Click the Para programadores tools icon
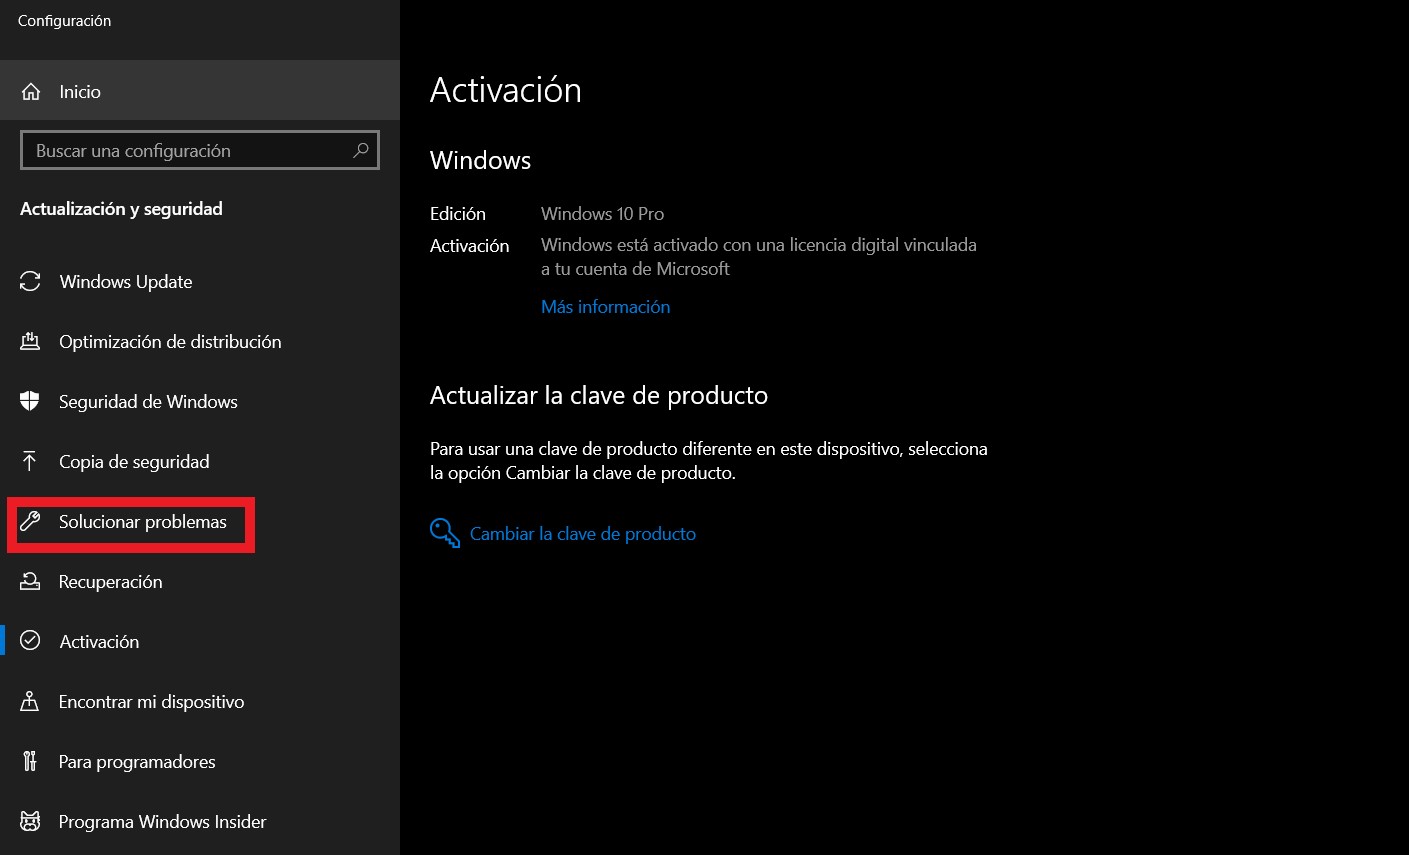 tap(30, 761)
